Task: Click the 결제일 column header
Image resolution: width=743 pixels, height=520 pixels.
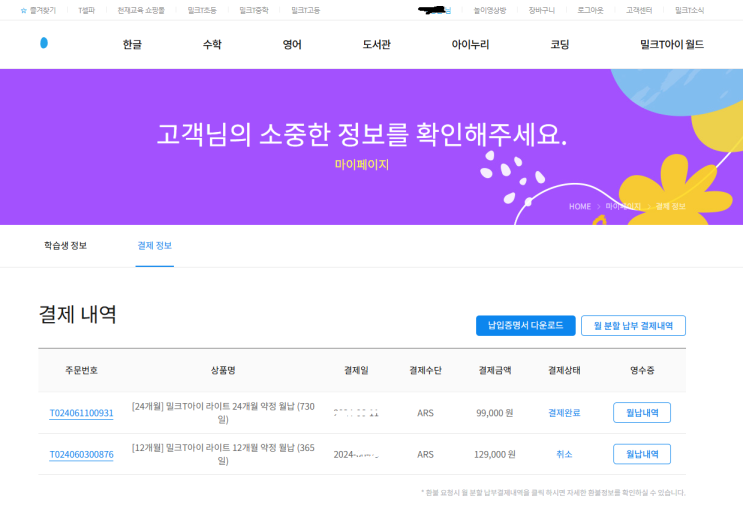Action: pos(356,370)
